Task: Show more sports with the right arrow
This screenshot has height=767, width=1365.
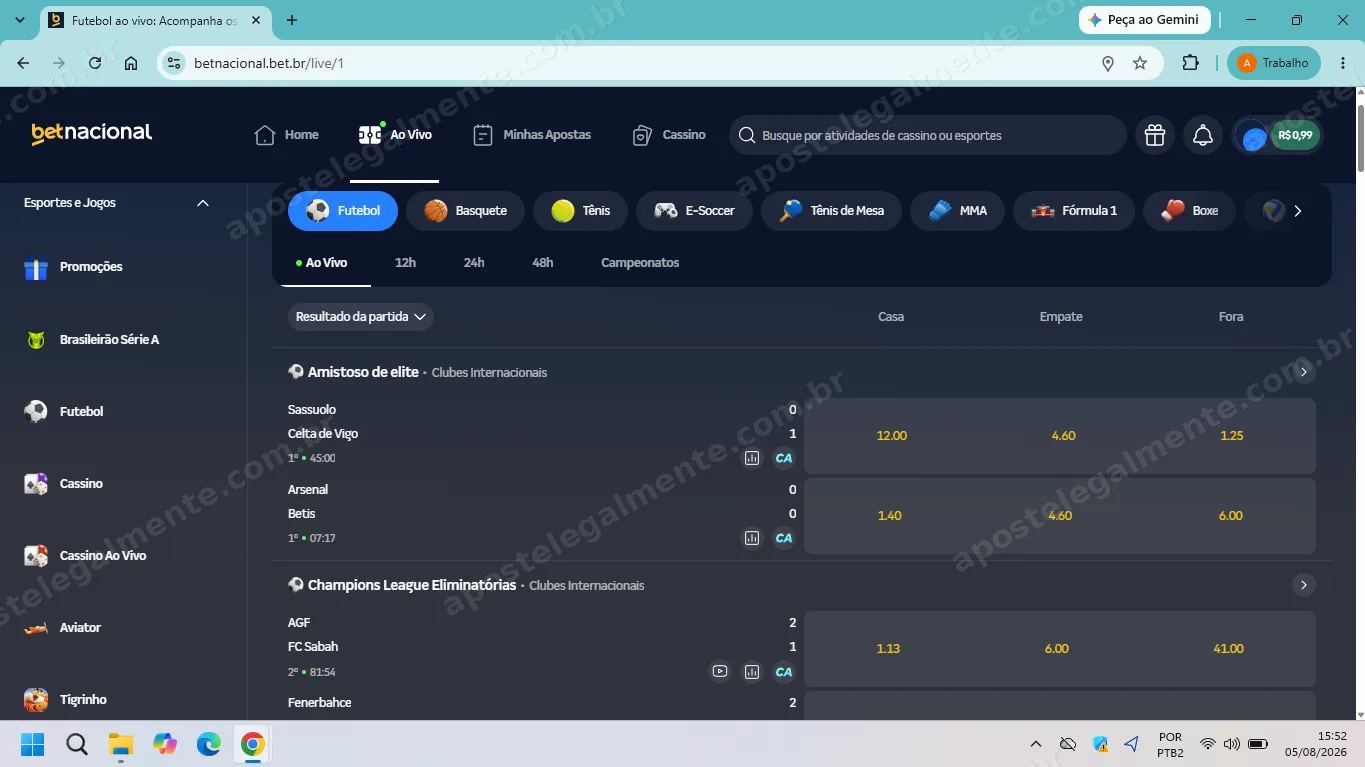Action: click(x=1298, y=211)
